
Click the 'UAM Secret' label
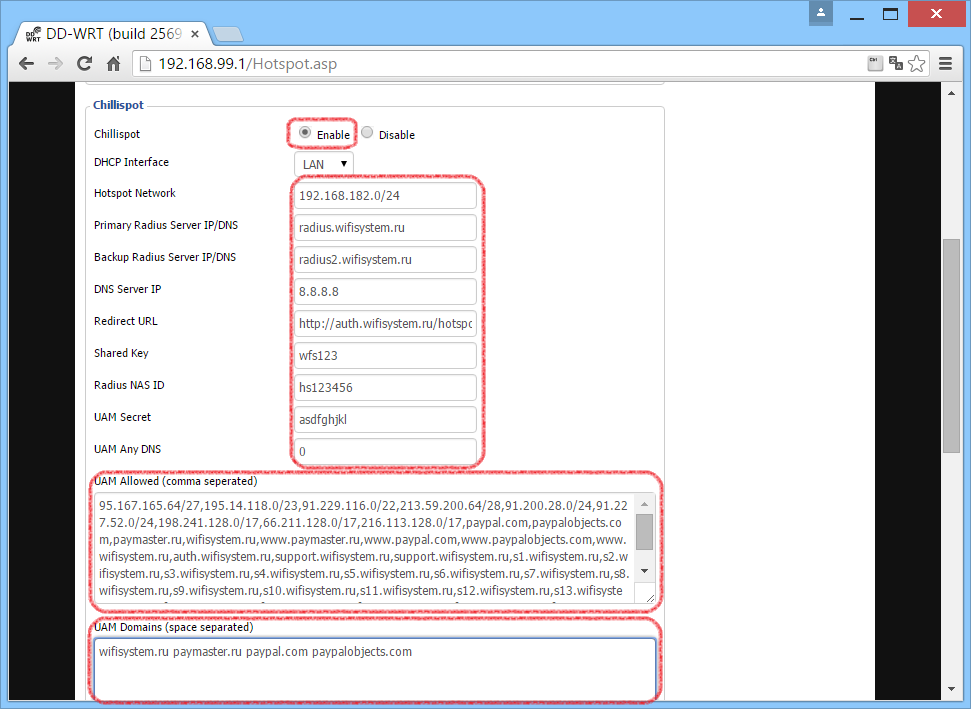pos(123,417)
